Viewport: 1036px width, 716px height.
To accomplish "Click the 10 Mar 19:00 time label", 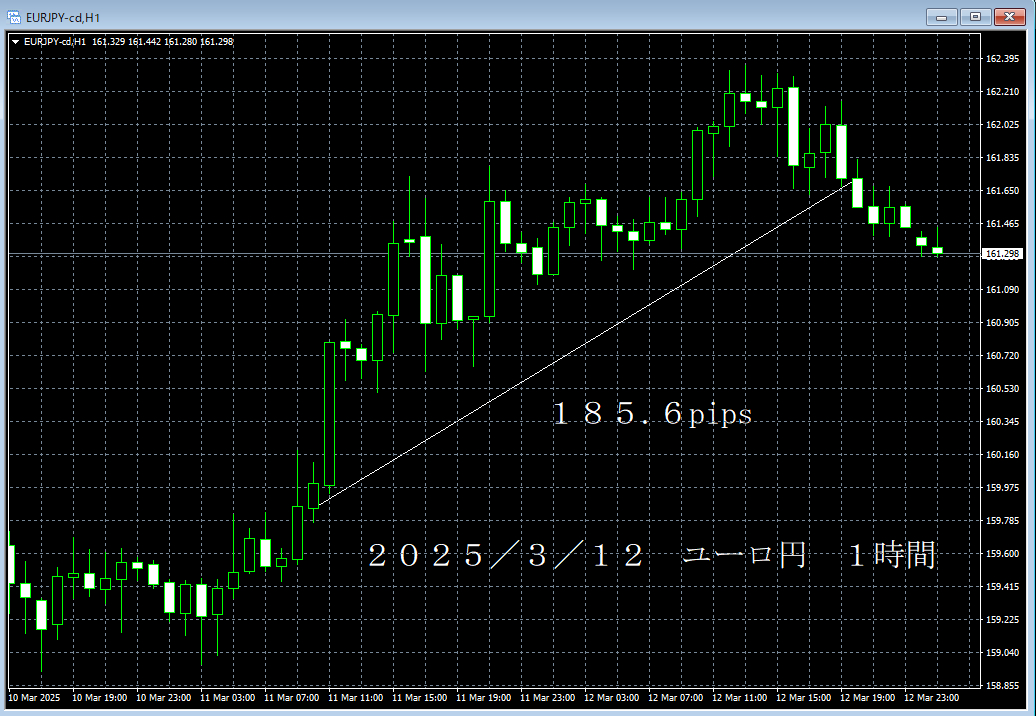I will [100, 698].
